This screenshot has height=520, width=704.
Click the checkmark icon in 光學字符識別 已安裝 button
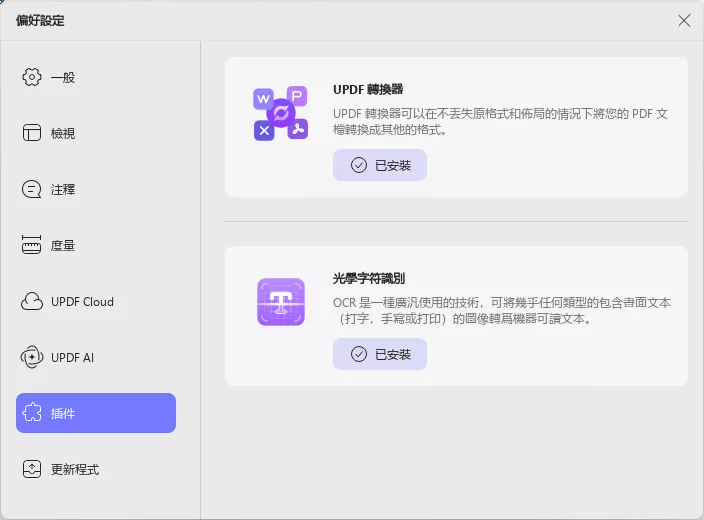359,354
